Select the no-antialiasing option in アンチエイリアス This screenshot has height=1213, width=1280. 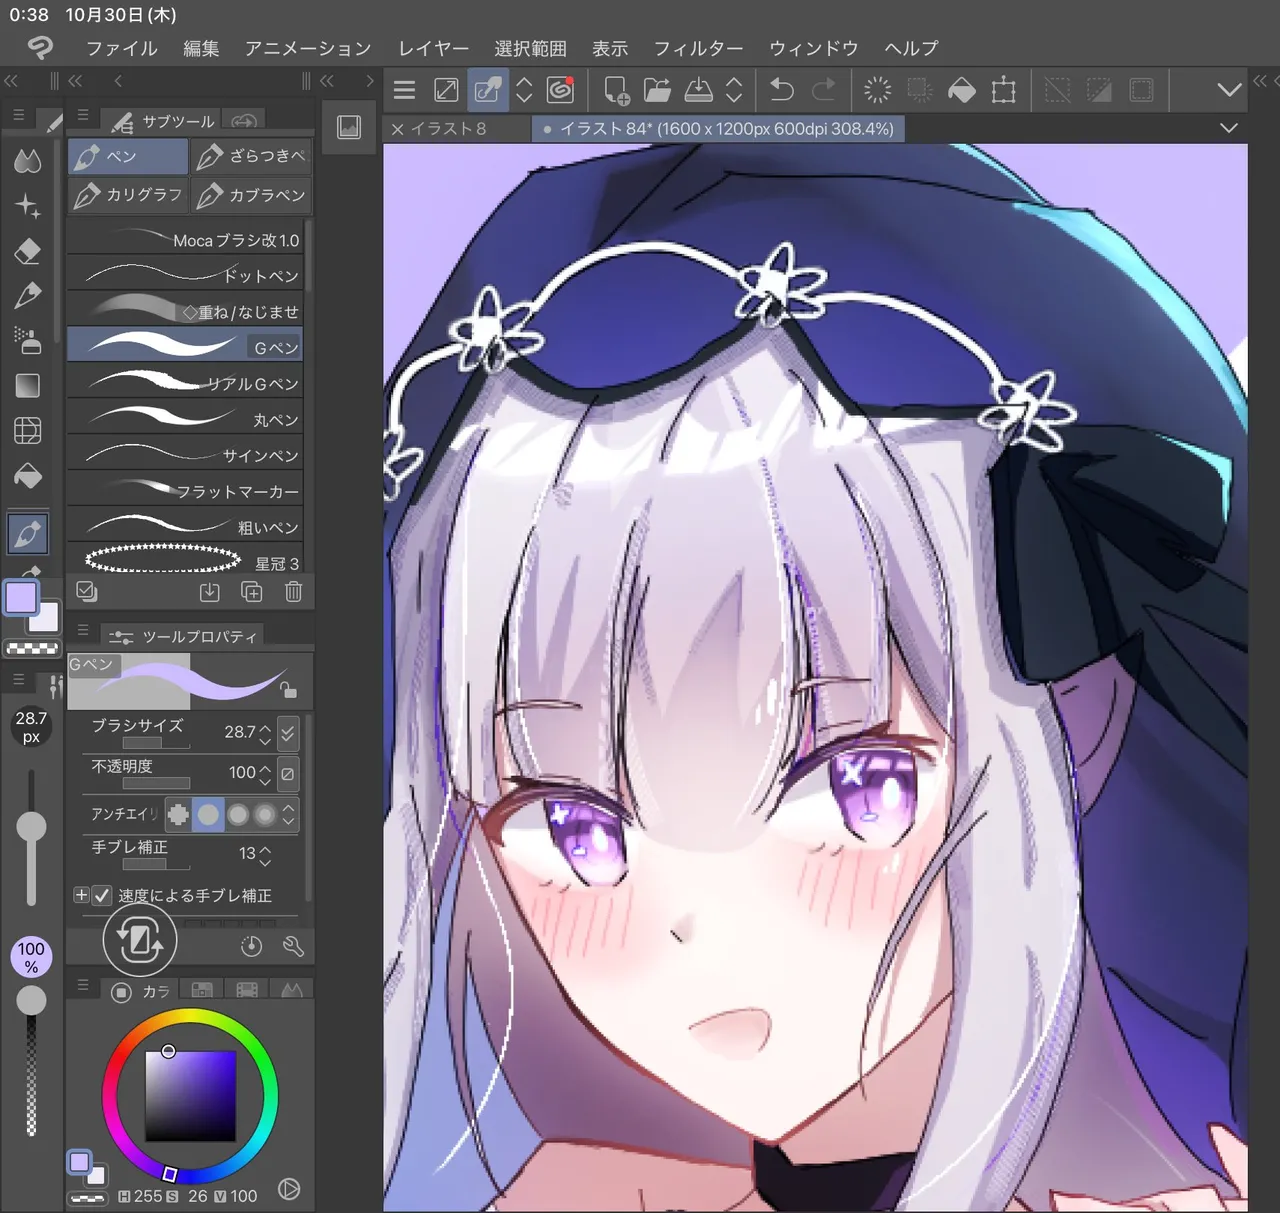tap(178, 815)
